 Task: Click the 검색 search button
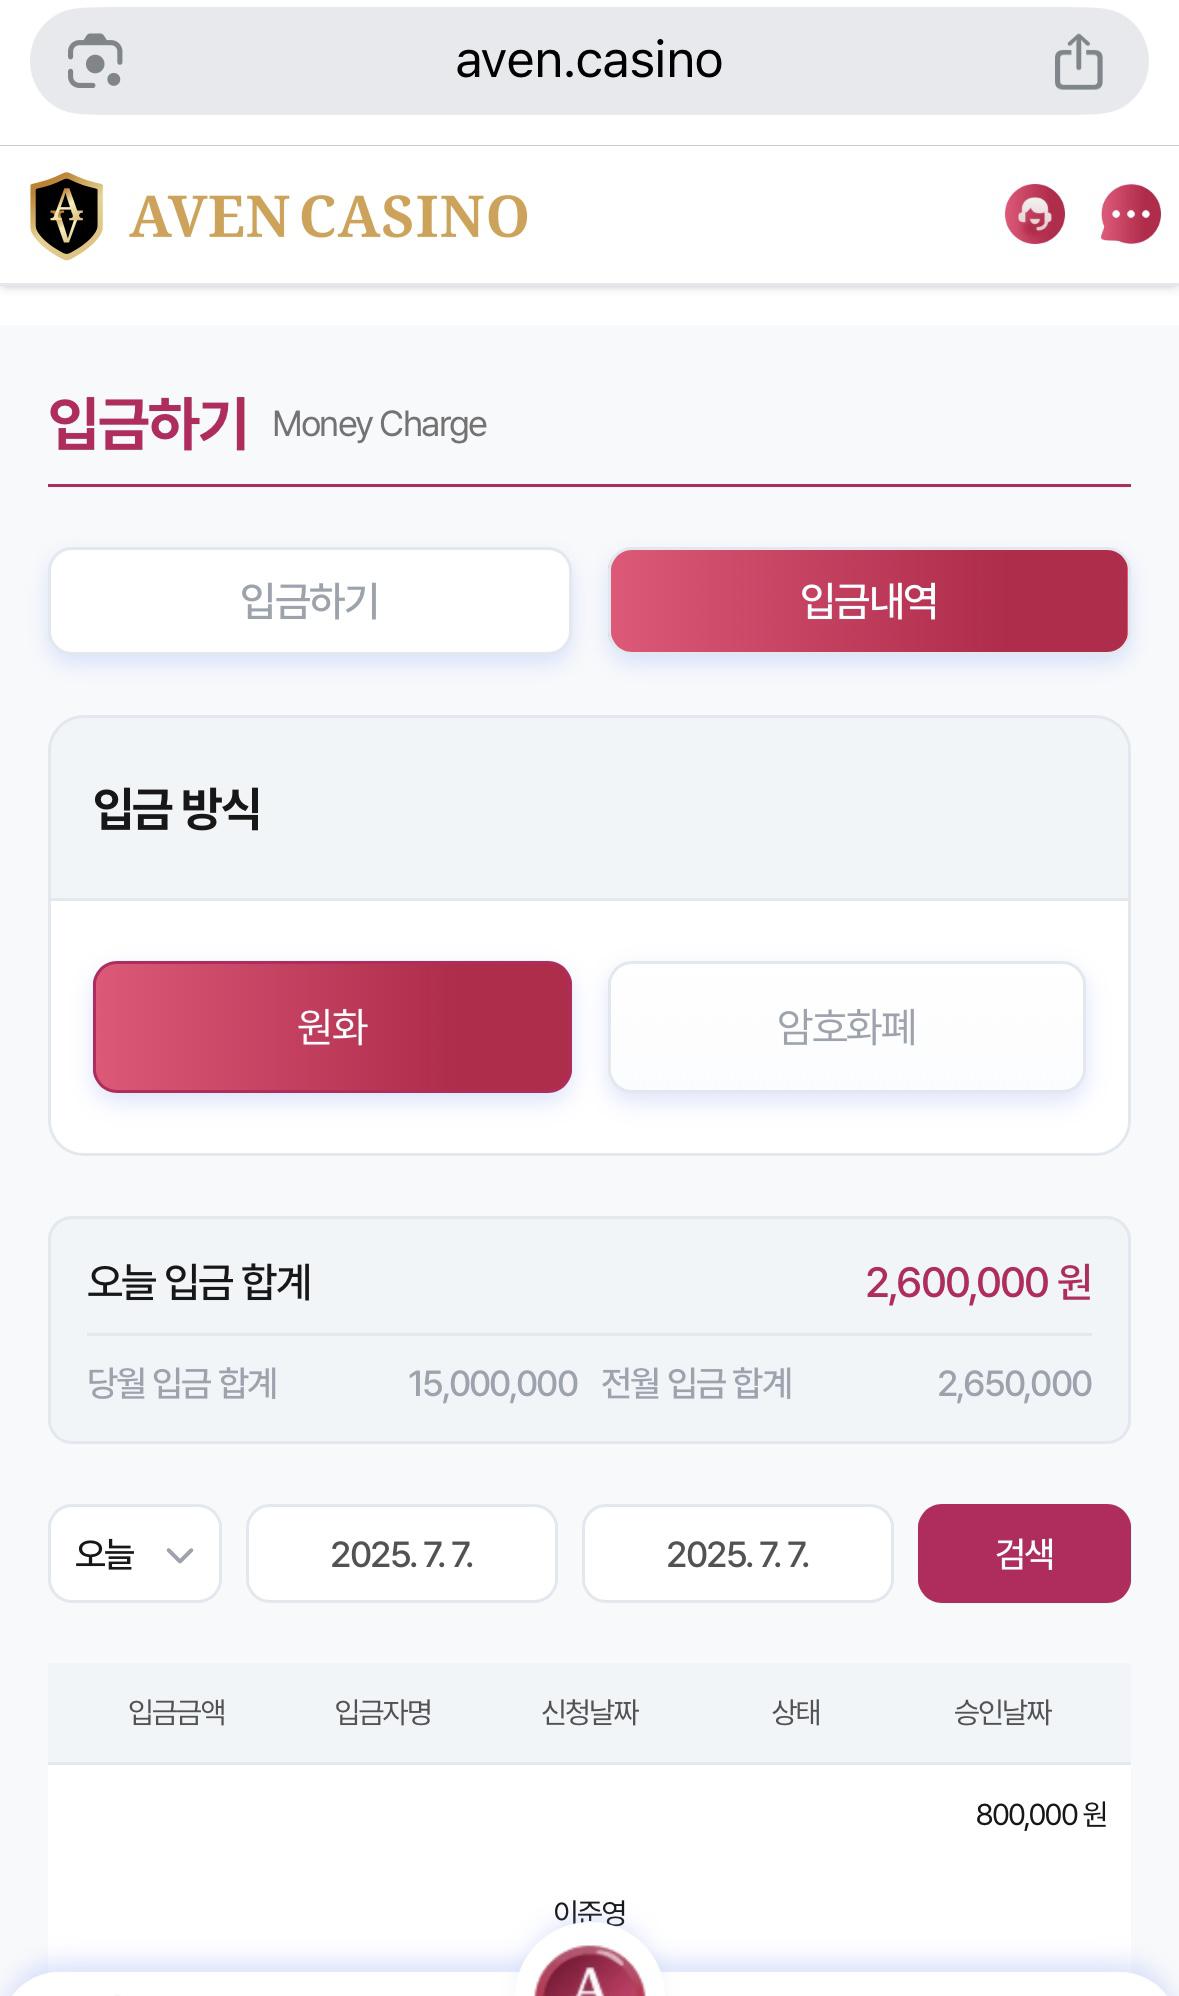click(1024, 1554)
